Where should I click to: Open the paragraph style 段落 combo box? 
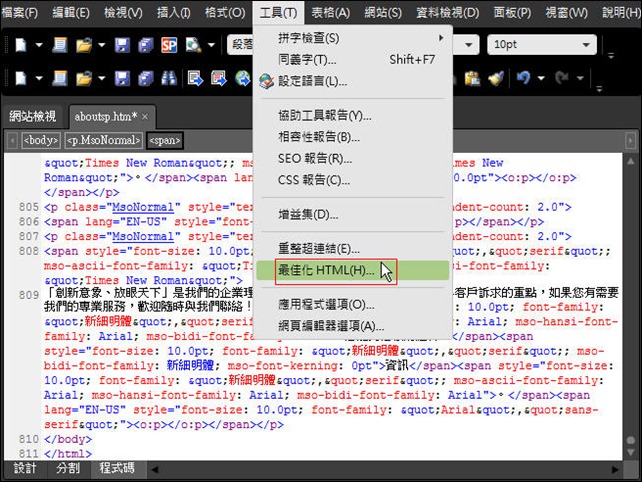pos(241,45)
